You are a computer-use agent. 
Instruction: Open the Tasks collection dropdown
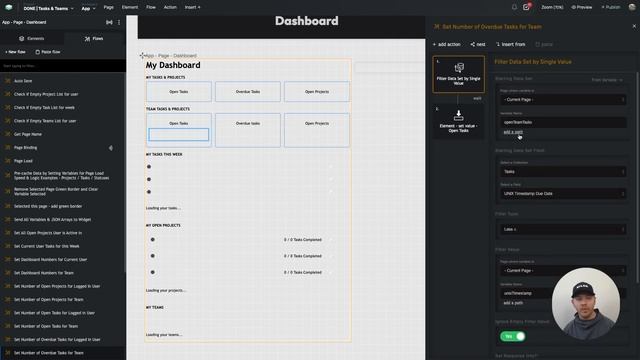[x=563, y=172]
